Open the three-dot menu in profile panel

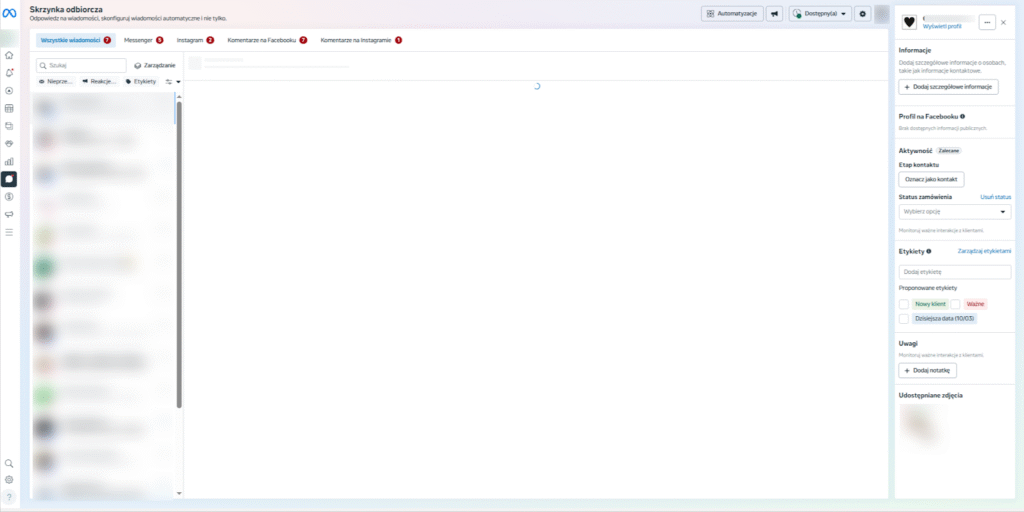click(986, 22)
